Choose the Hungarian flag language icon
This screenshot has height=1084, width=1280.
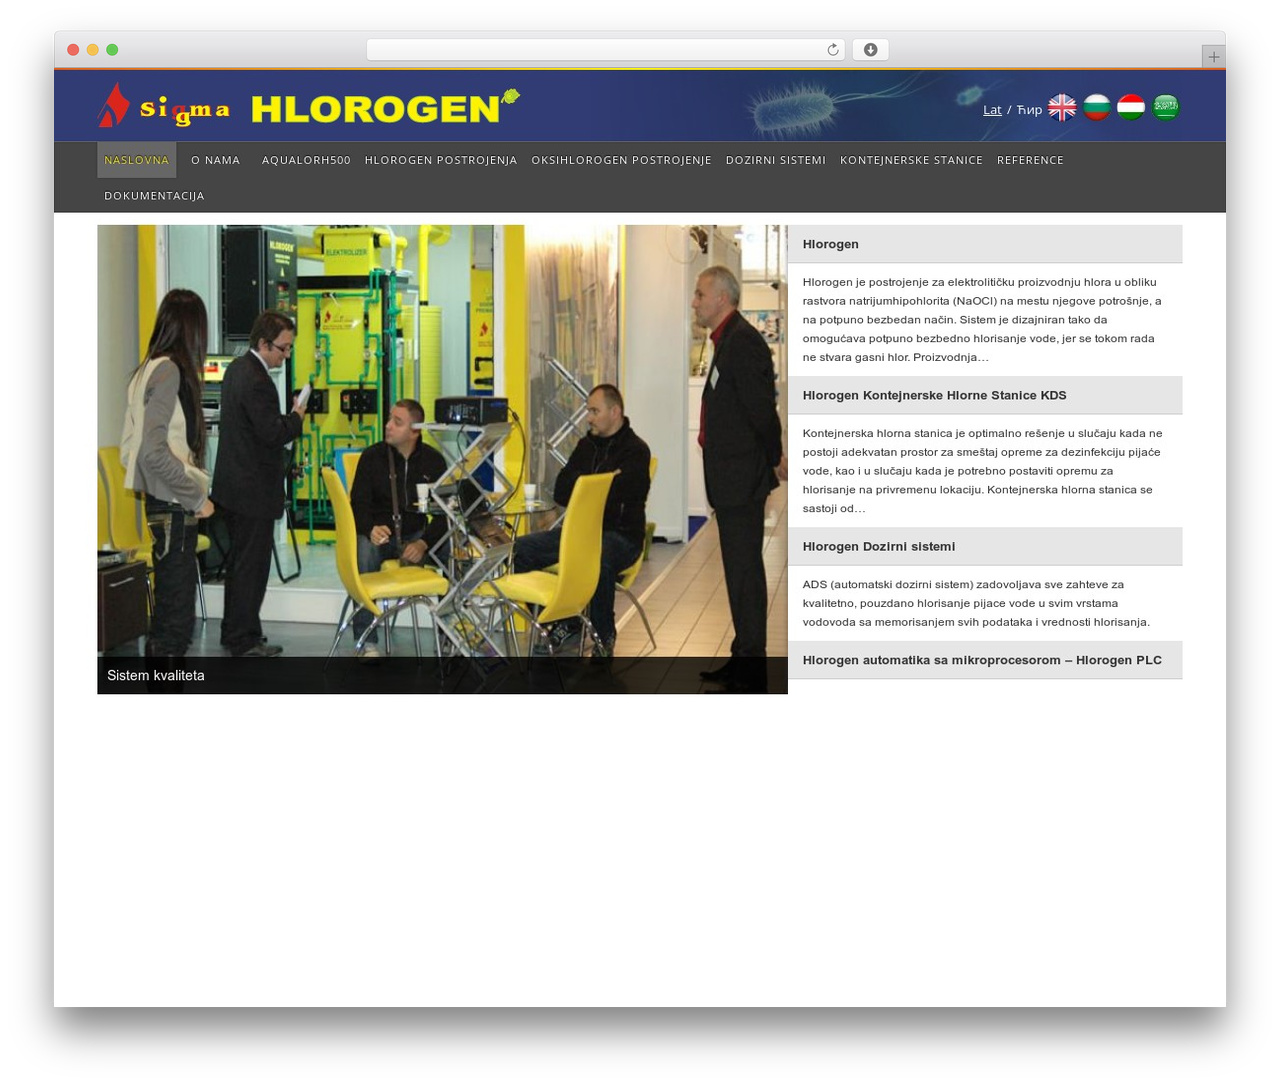1131,107
